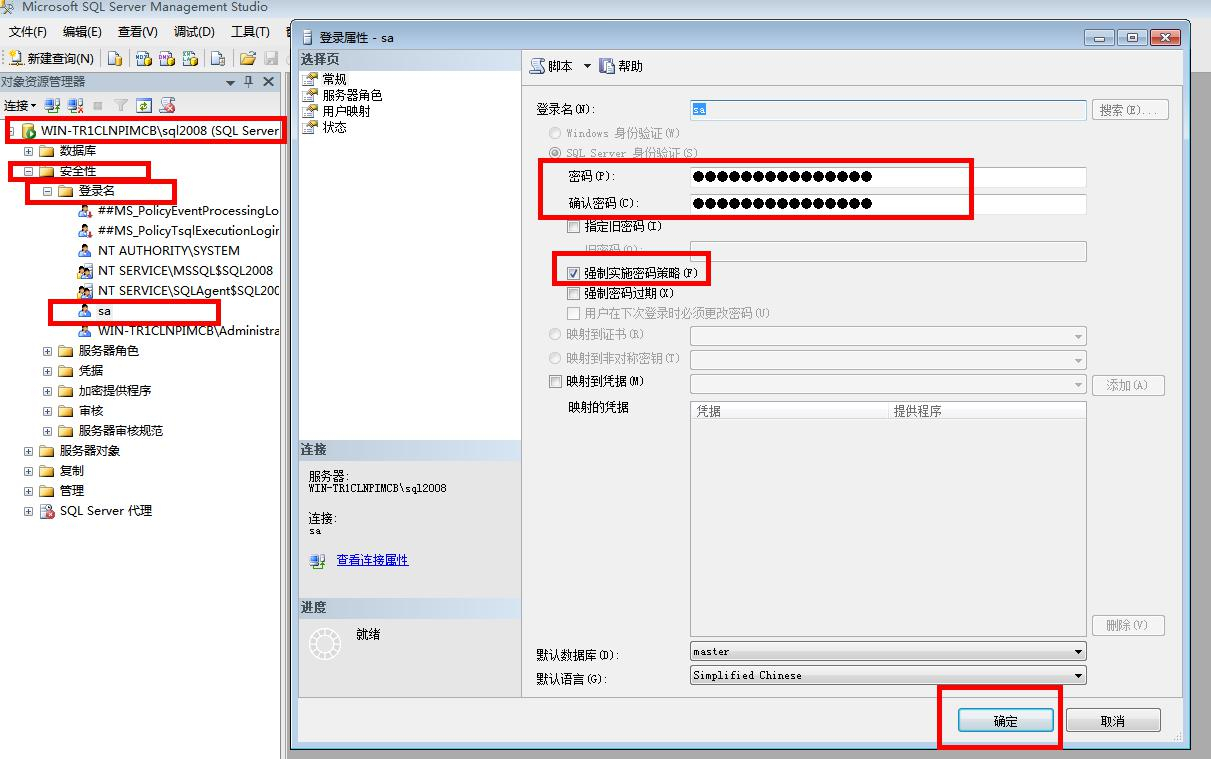1211x759 pixels.
Task: Toggle 强制实施密码策略 checkbox
Action: pyautogui.click(x=574, y=273)
